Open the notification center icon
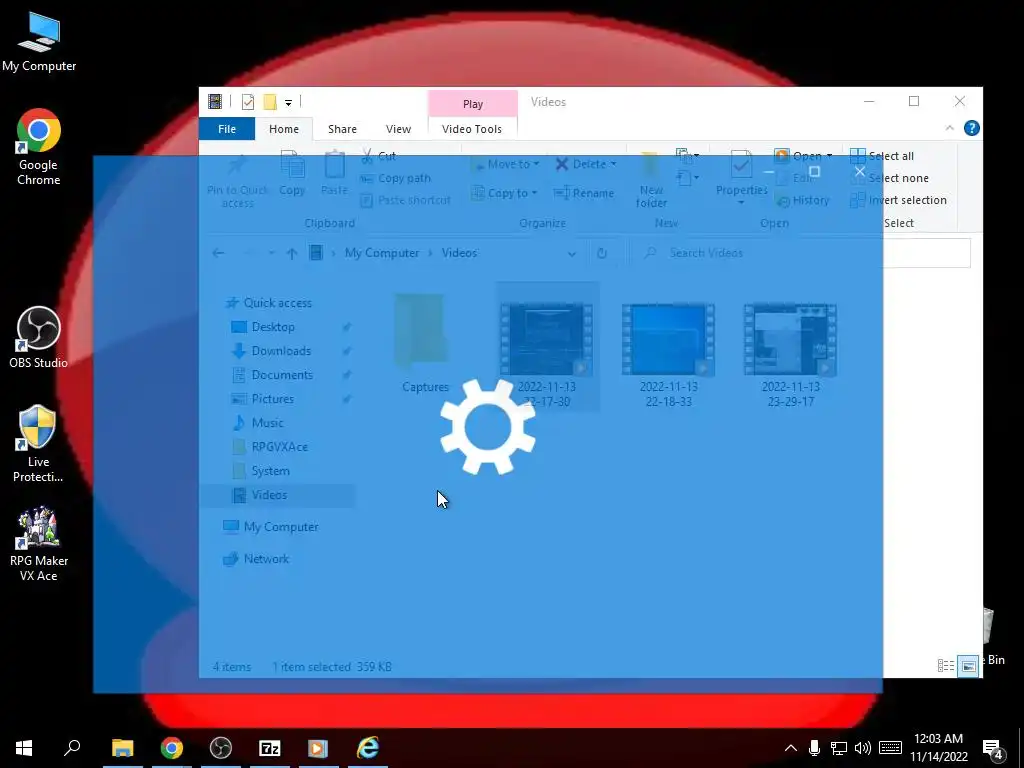Screen dimensions: 1024x768 coord(993,749)
